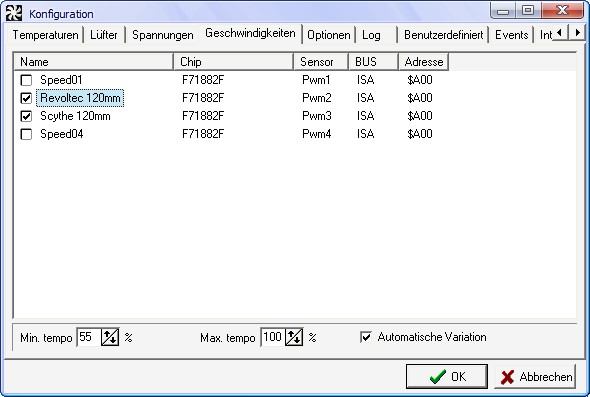This screenshot has width=590, height=397.
Task: Minimize the Konfiguration window
Action: pos(503,11)
